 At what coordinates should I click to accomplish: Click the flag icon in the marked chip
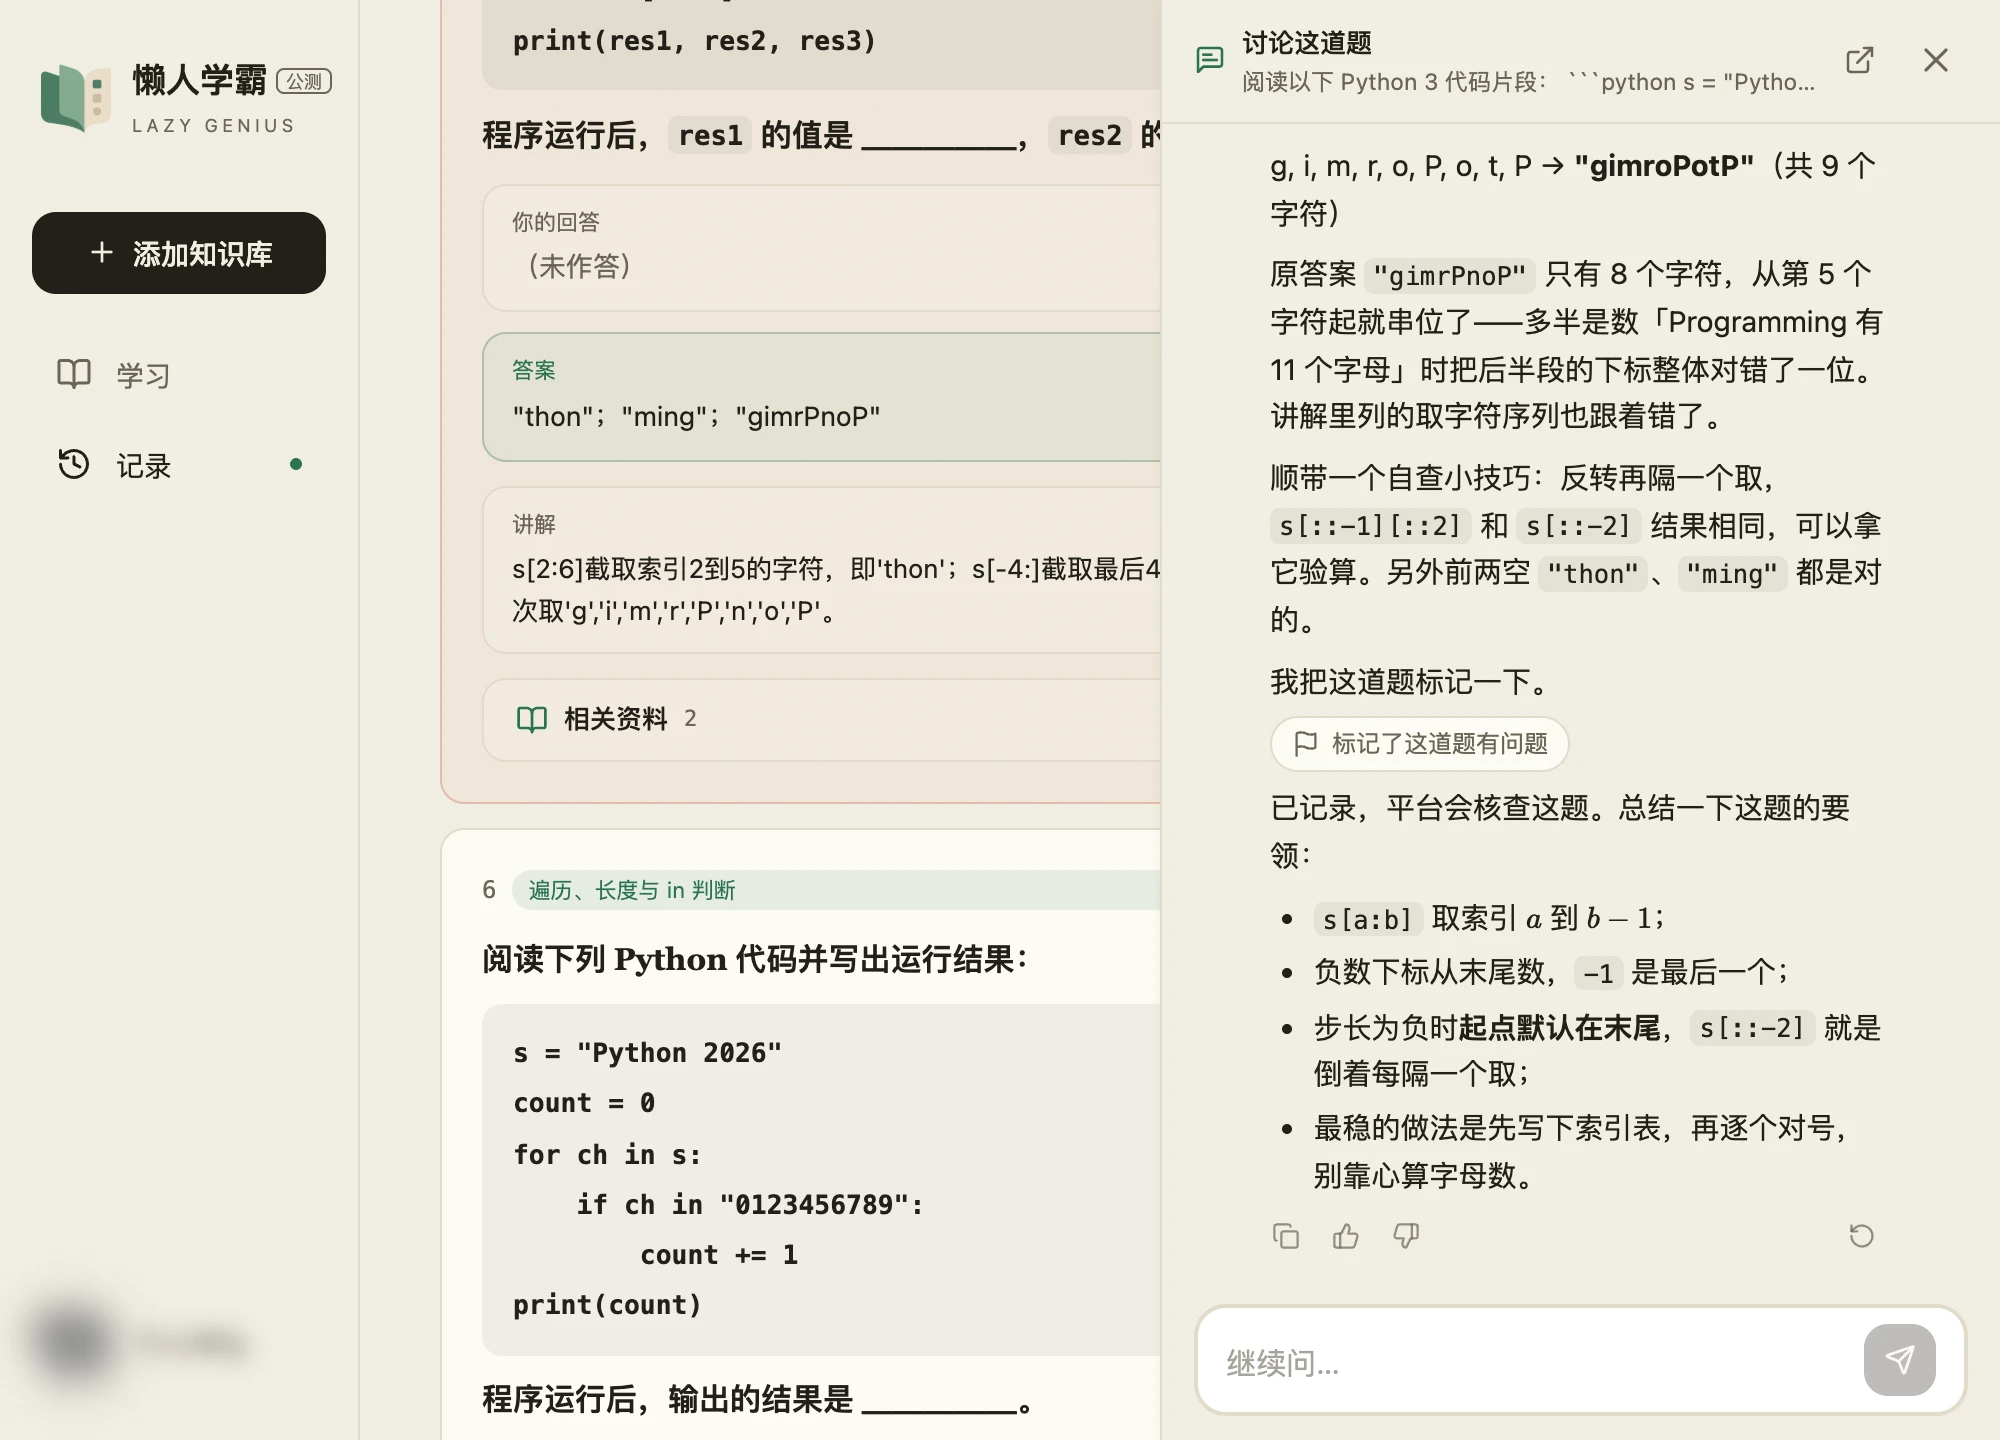click(x=1305, y=744)
